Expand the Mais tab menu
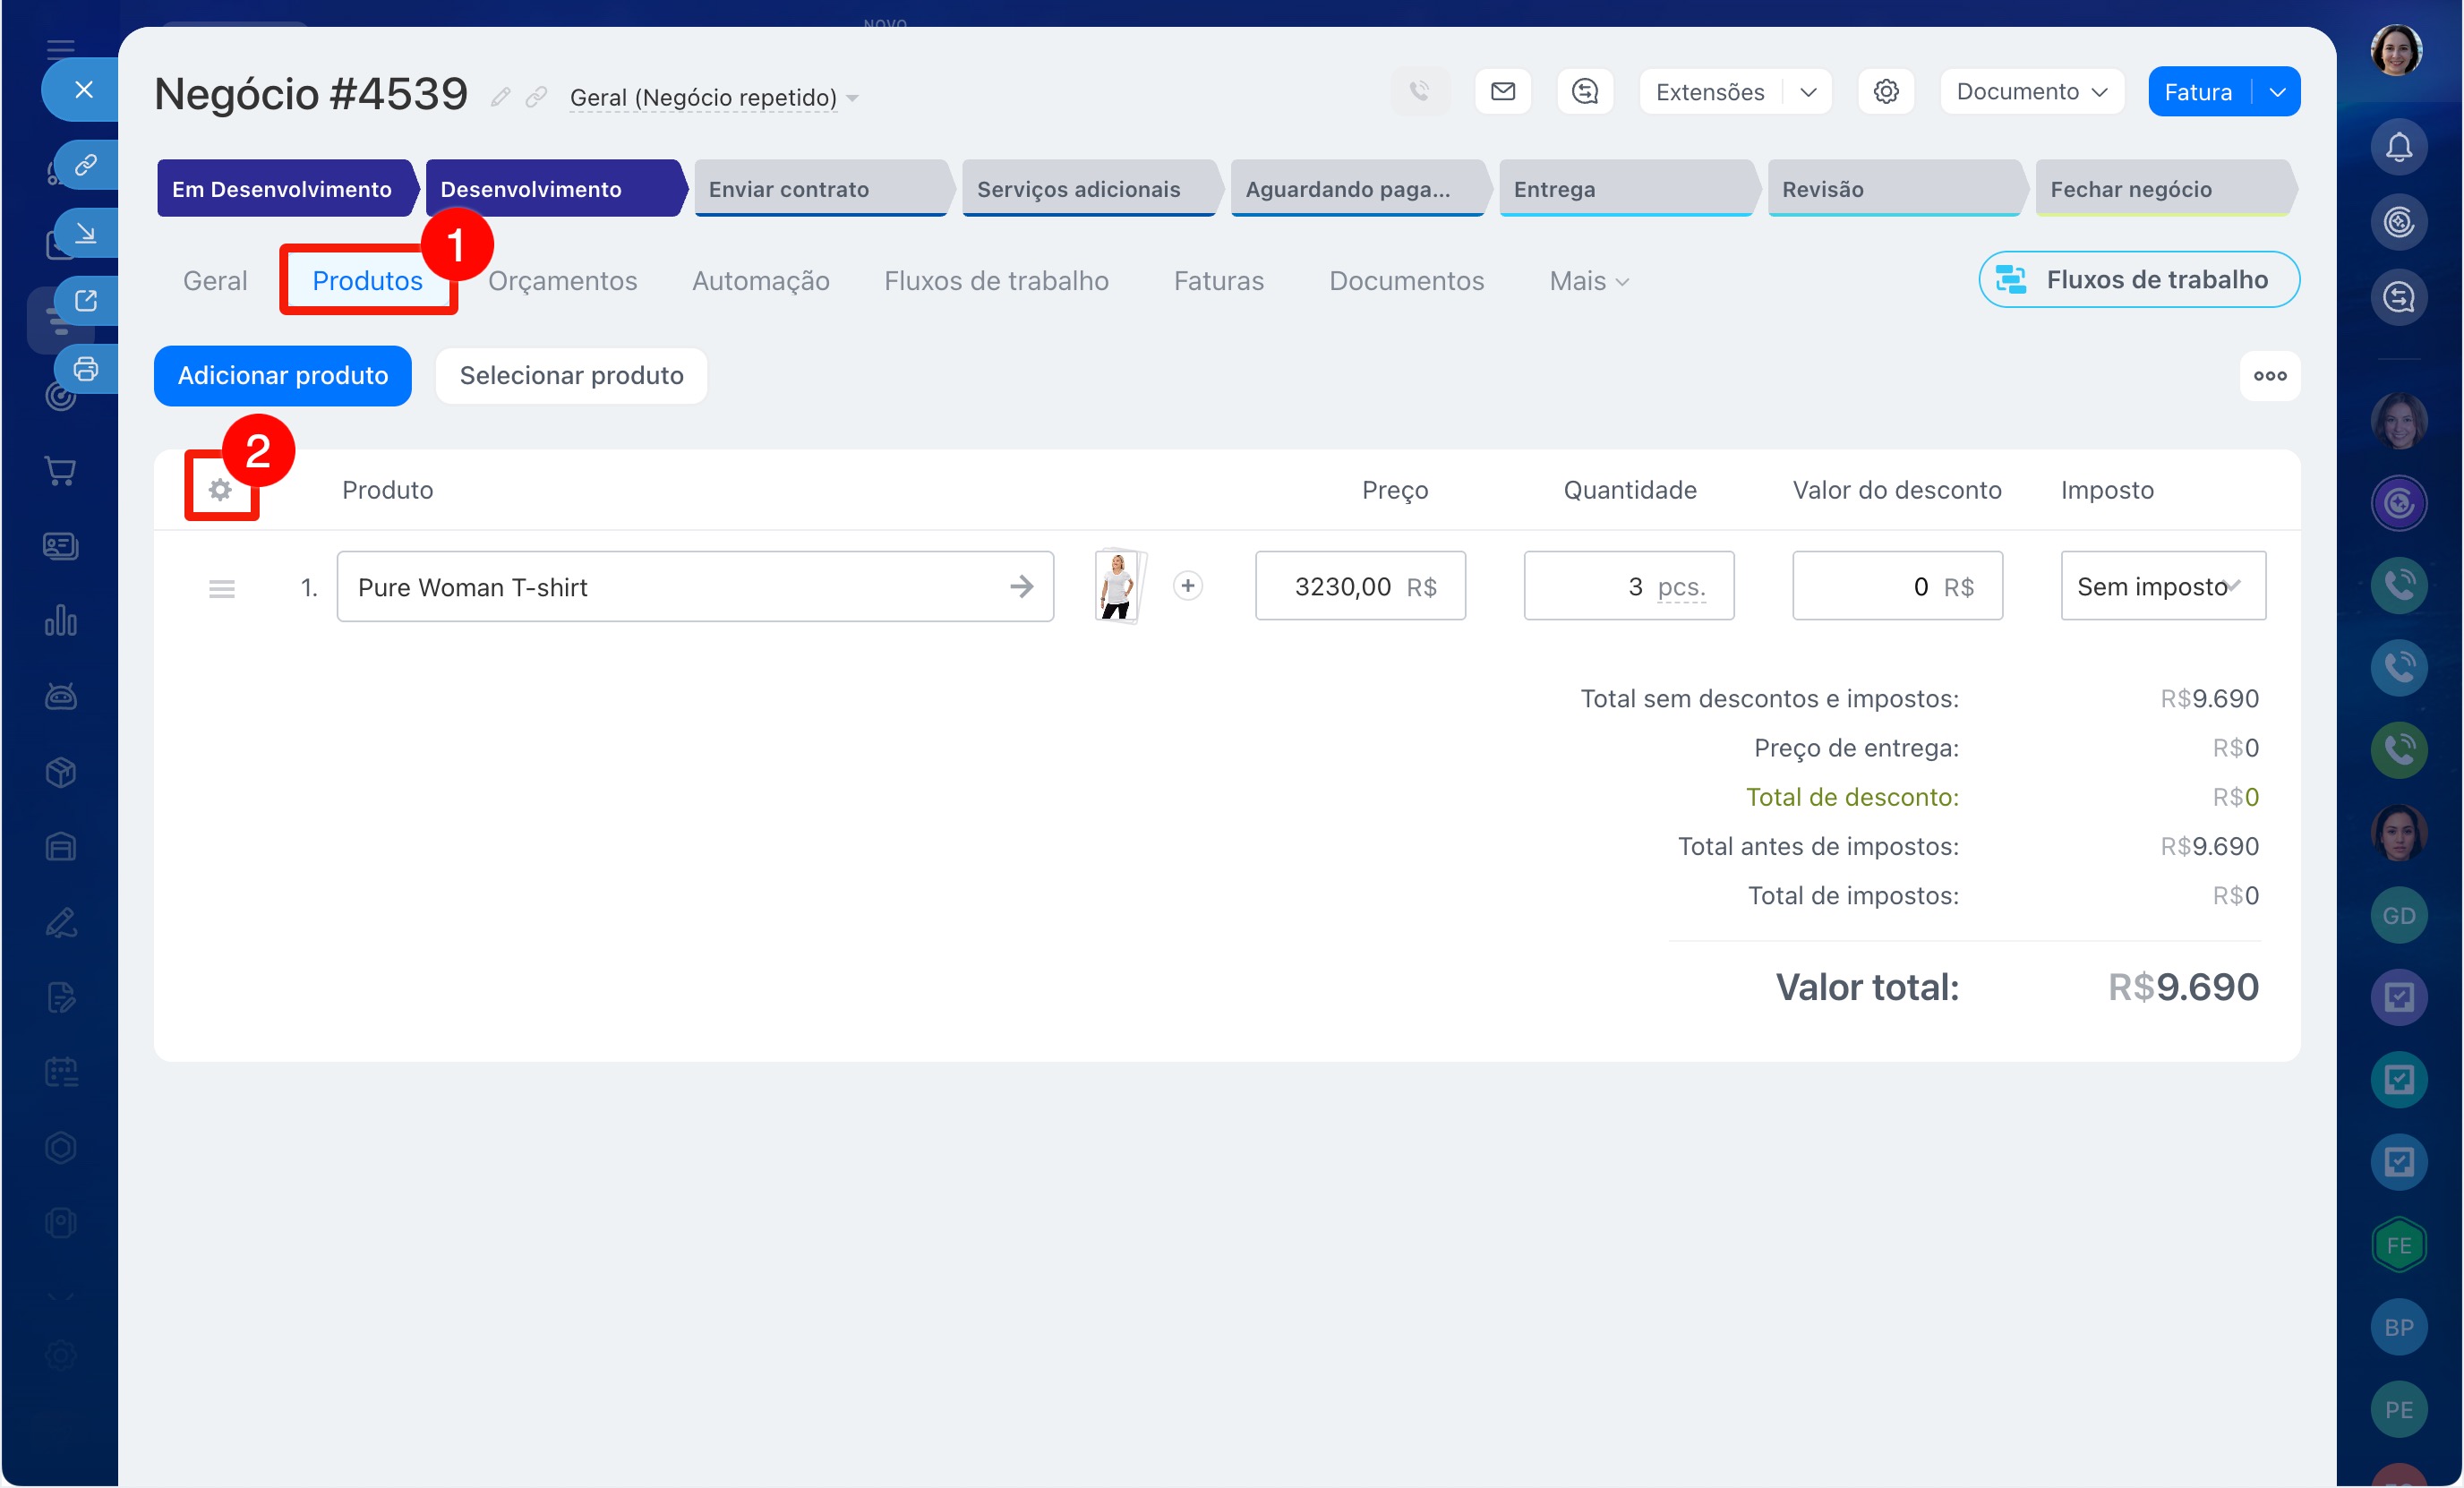 tap(1588, 281)
